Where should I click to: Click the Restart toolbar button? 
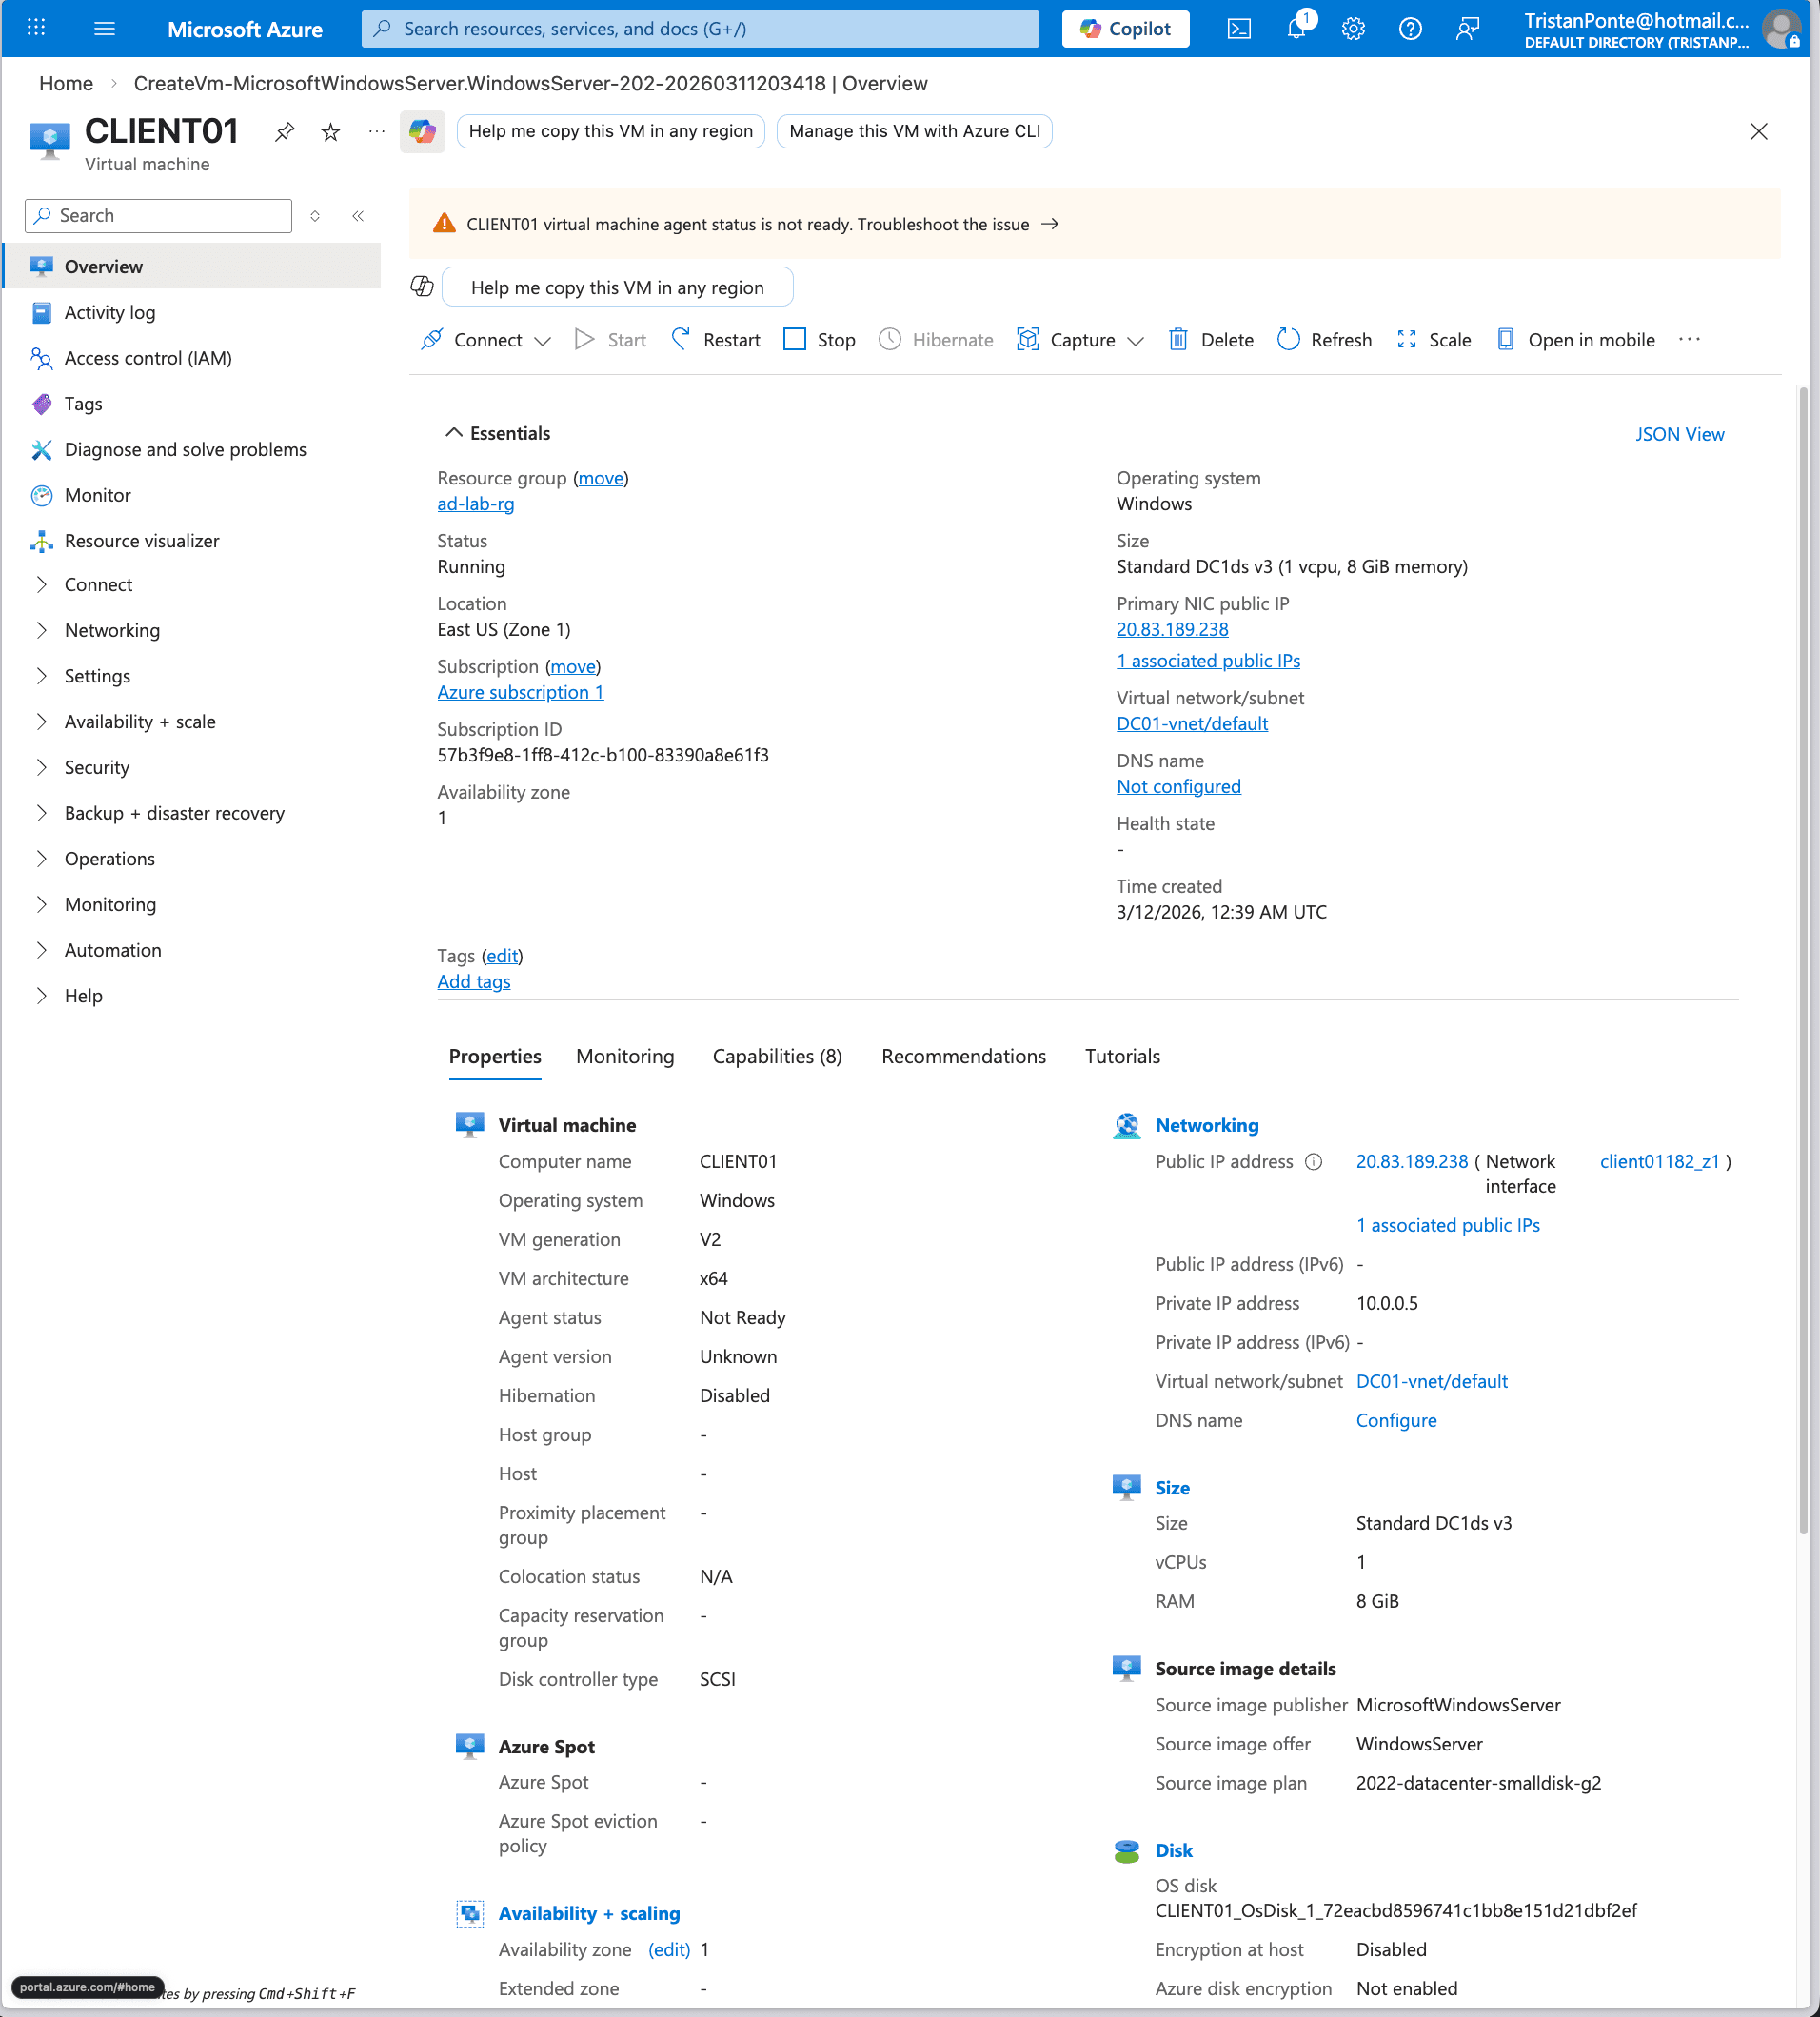(716, 340)
